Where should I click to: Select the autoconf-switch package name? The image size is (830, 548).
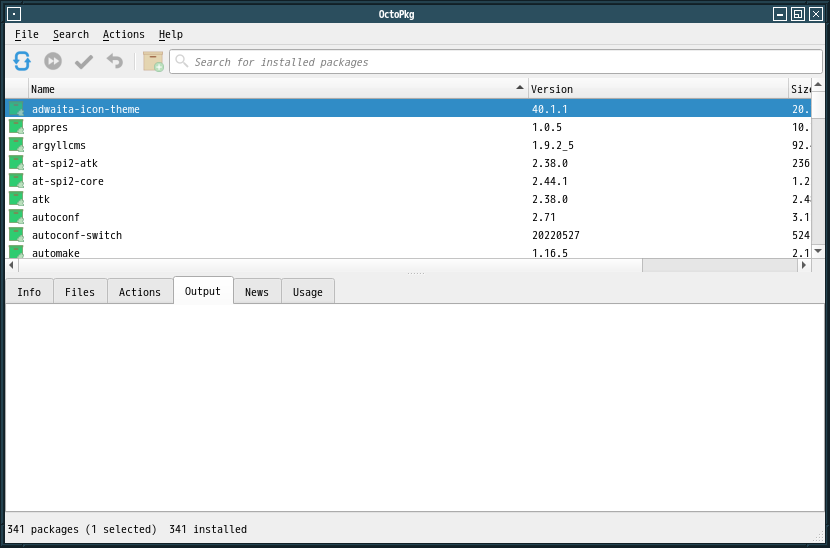coord(77,235)
